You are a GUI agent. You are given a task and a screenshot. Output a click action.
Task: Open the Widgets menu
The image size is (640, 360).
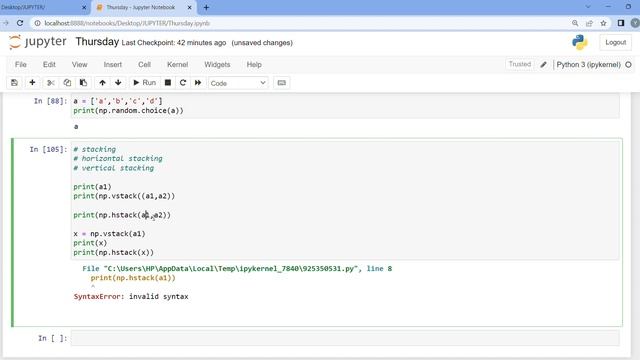[217, 64]
